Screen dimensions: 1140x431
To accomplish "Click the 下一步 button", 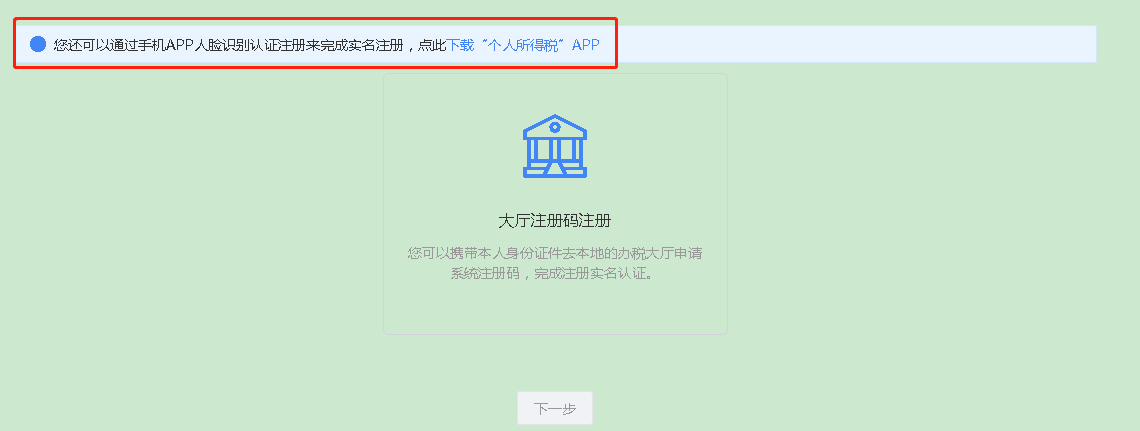I will [x=555, y=408].
